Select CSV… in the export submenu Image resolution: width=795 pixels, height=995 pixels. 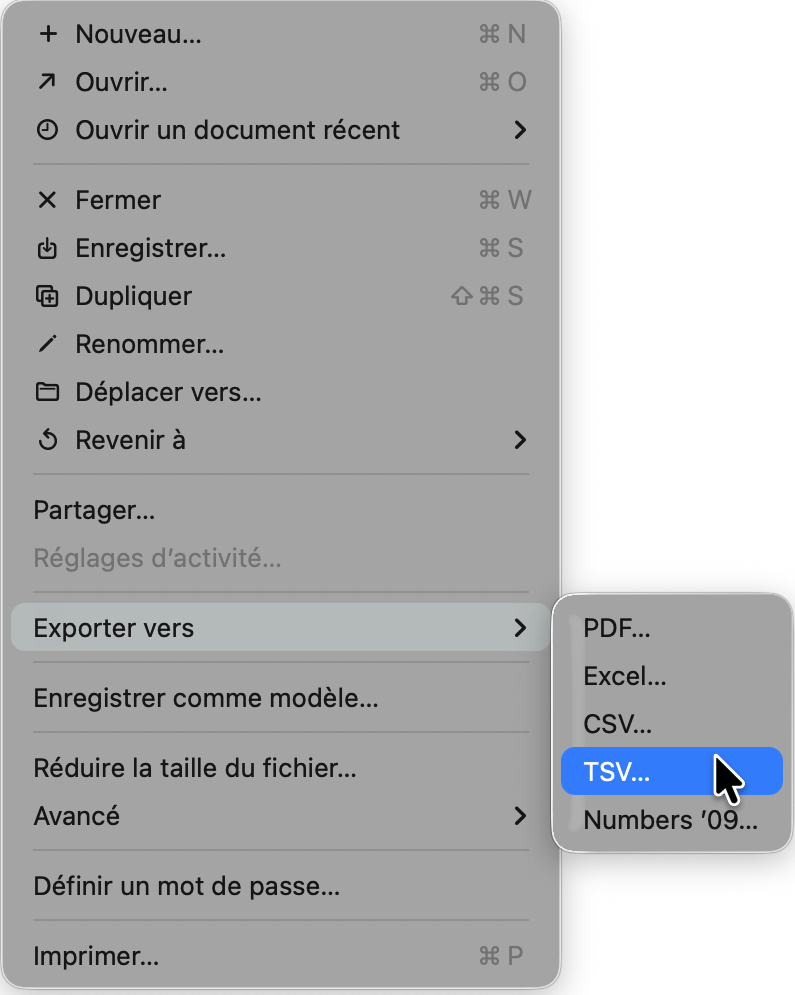point(618,724)
